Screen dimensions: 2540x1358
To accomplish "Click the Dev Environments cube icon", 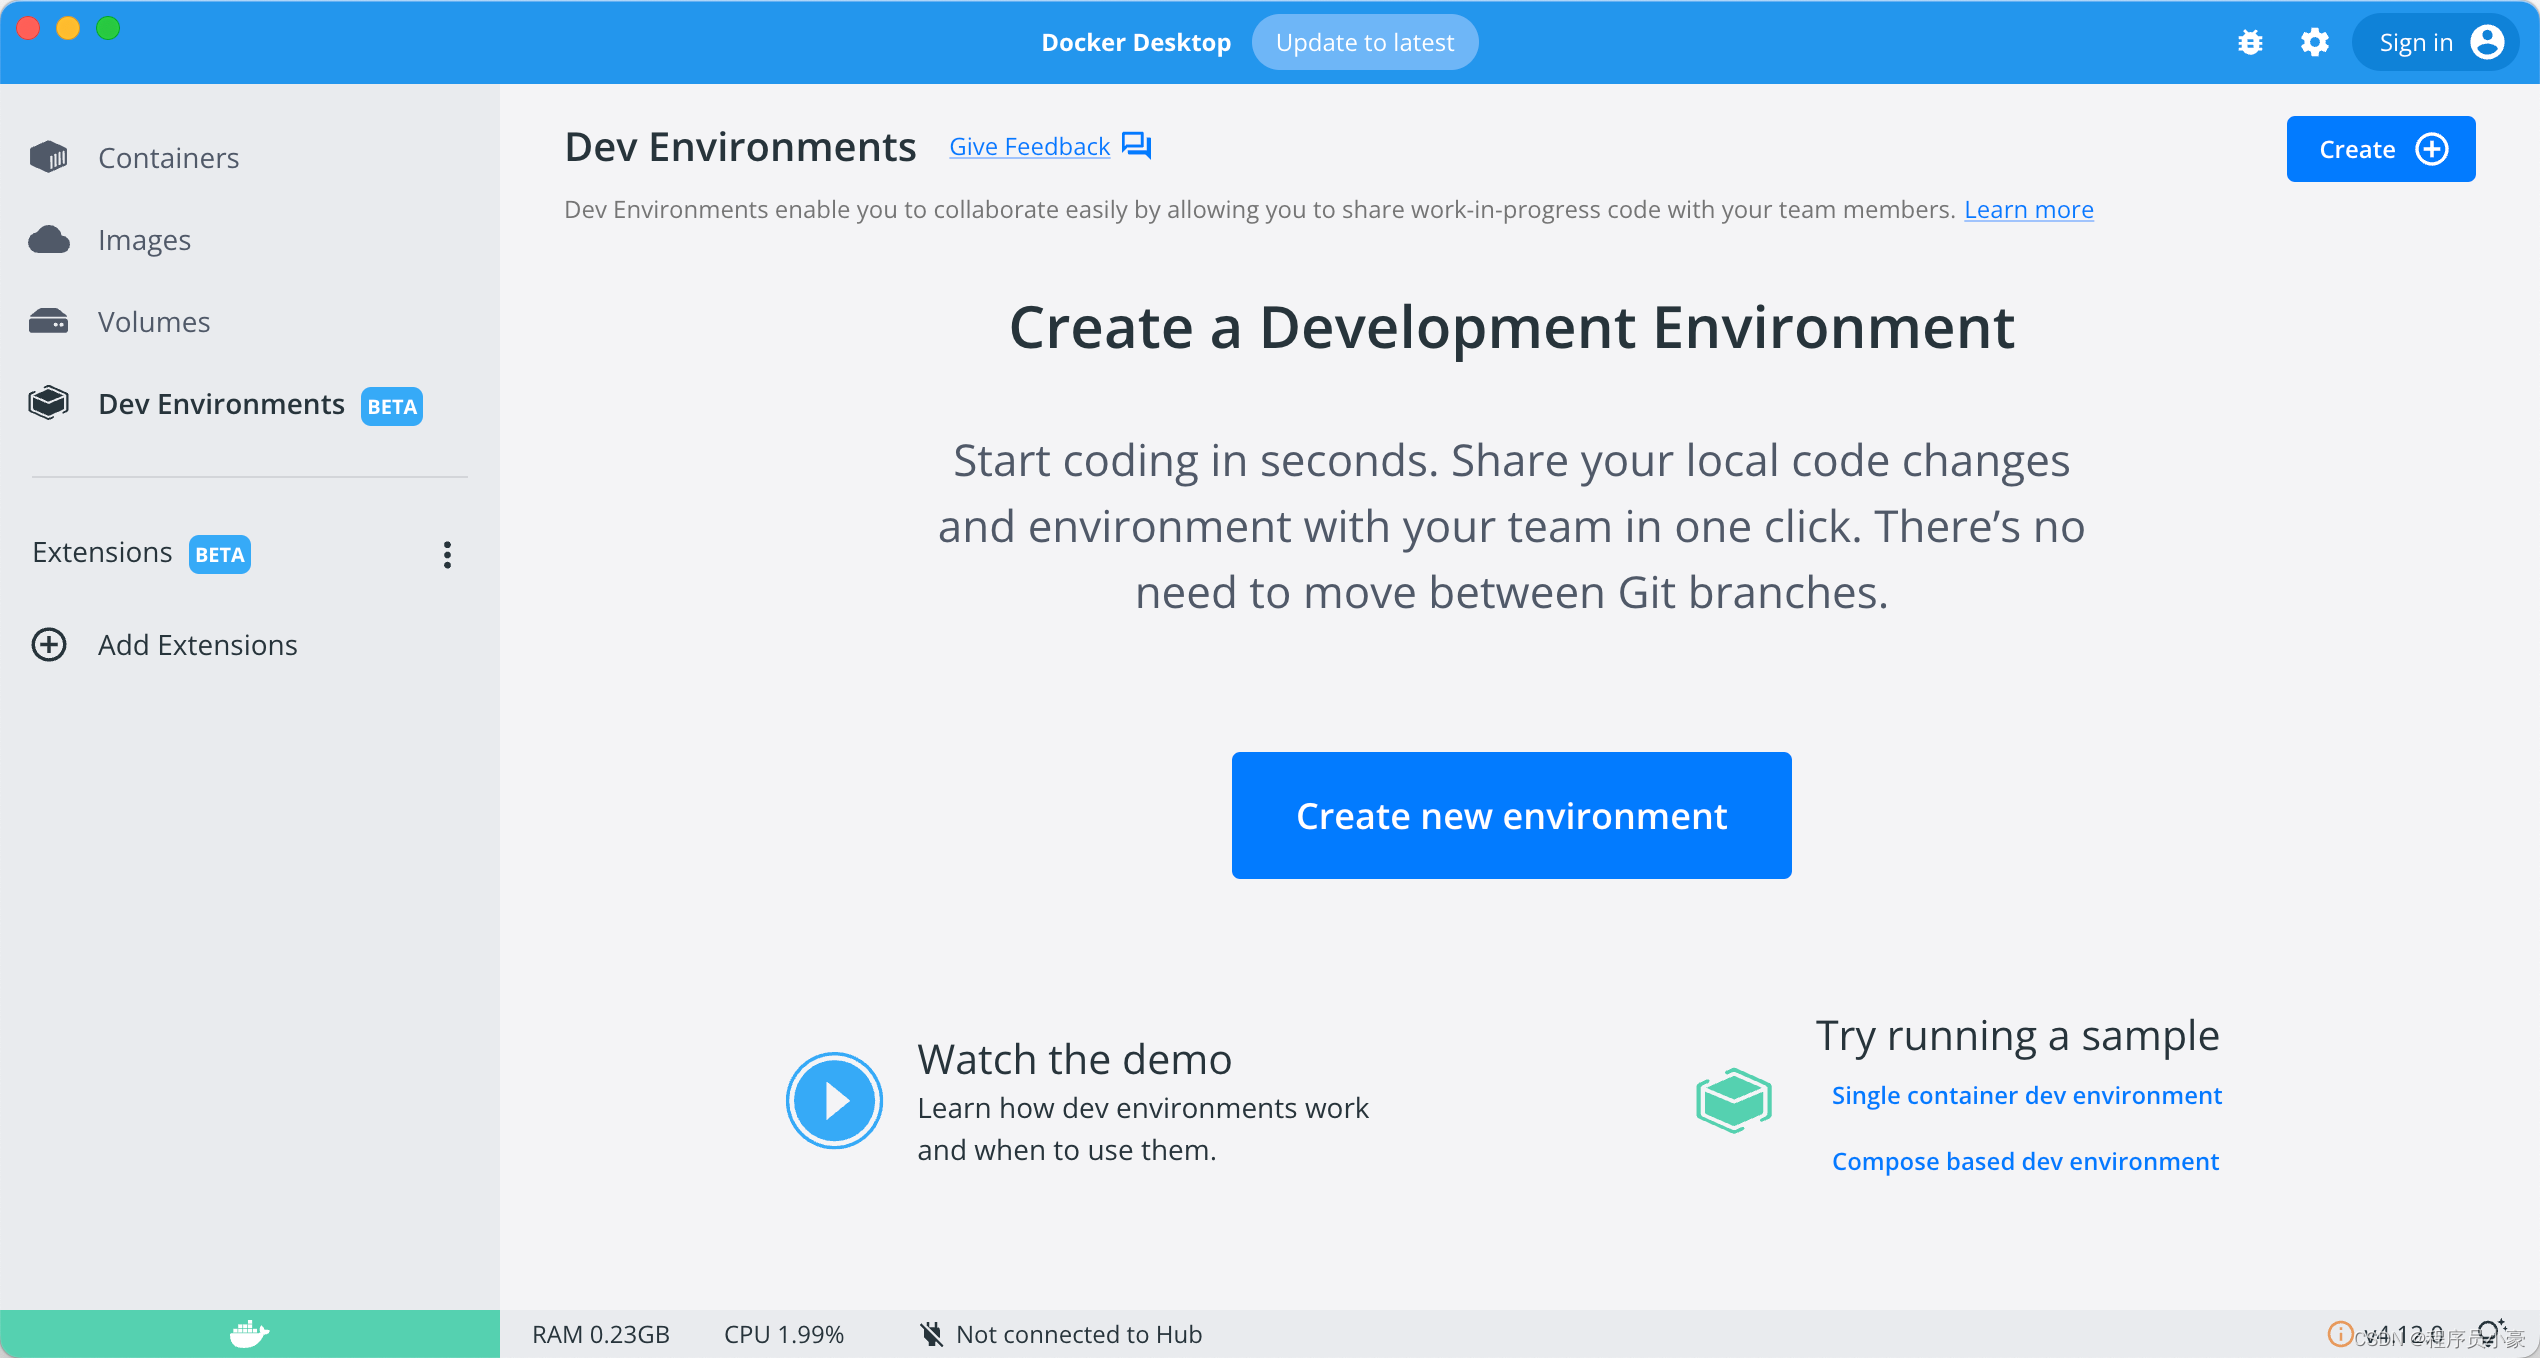I will [x=47, y=403].
